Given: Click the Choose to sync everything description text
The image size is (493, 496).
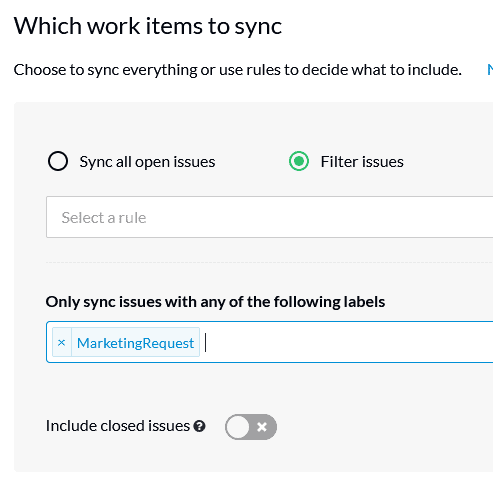Looking at the screenshot, I should 237,70.
